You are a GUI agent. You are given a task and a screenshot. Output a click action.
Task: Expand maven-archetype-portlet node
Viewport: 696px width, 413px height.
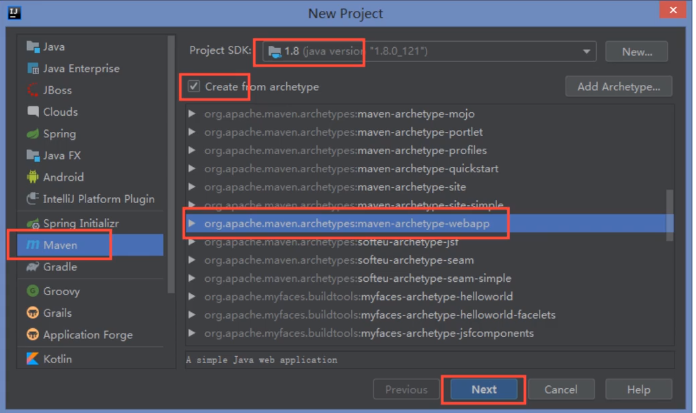192,132
